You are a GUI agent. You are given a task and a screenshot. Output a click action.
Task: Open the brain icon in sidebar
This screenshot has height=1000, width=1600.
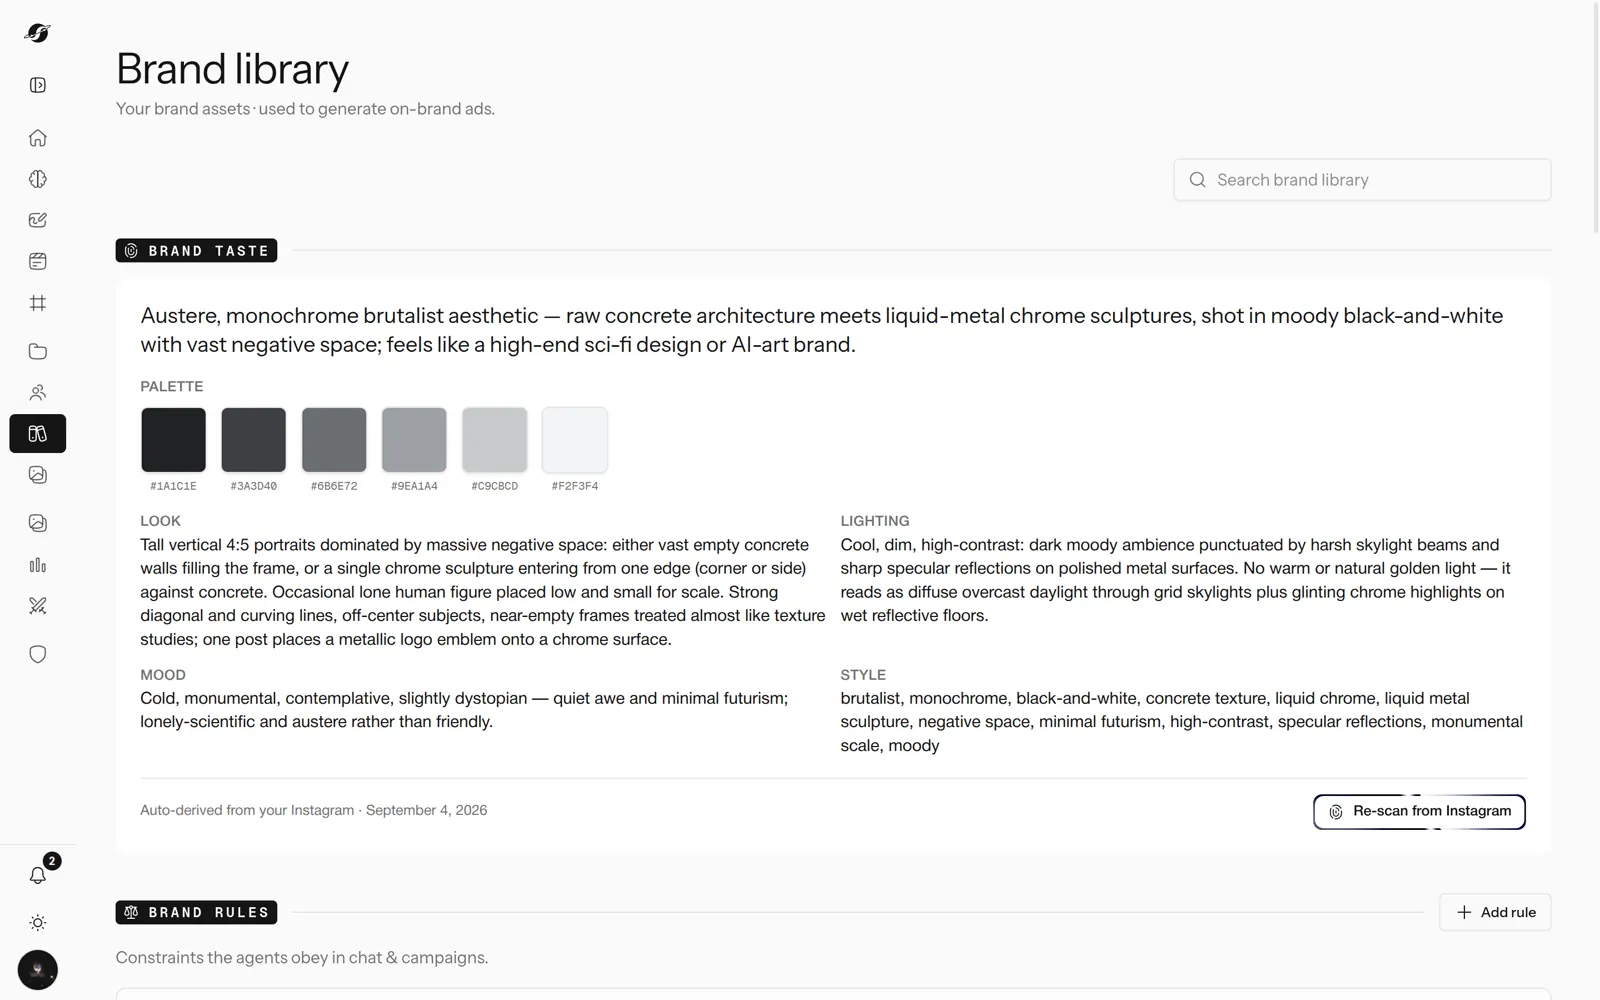coord(38,179)
